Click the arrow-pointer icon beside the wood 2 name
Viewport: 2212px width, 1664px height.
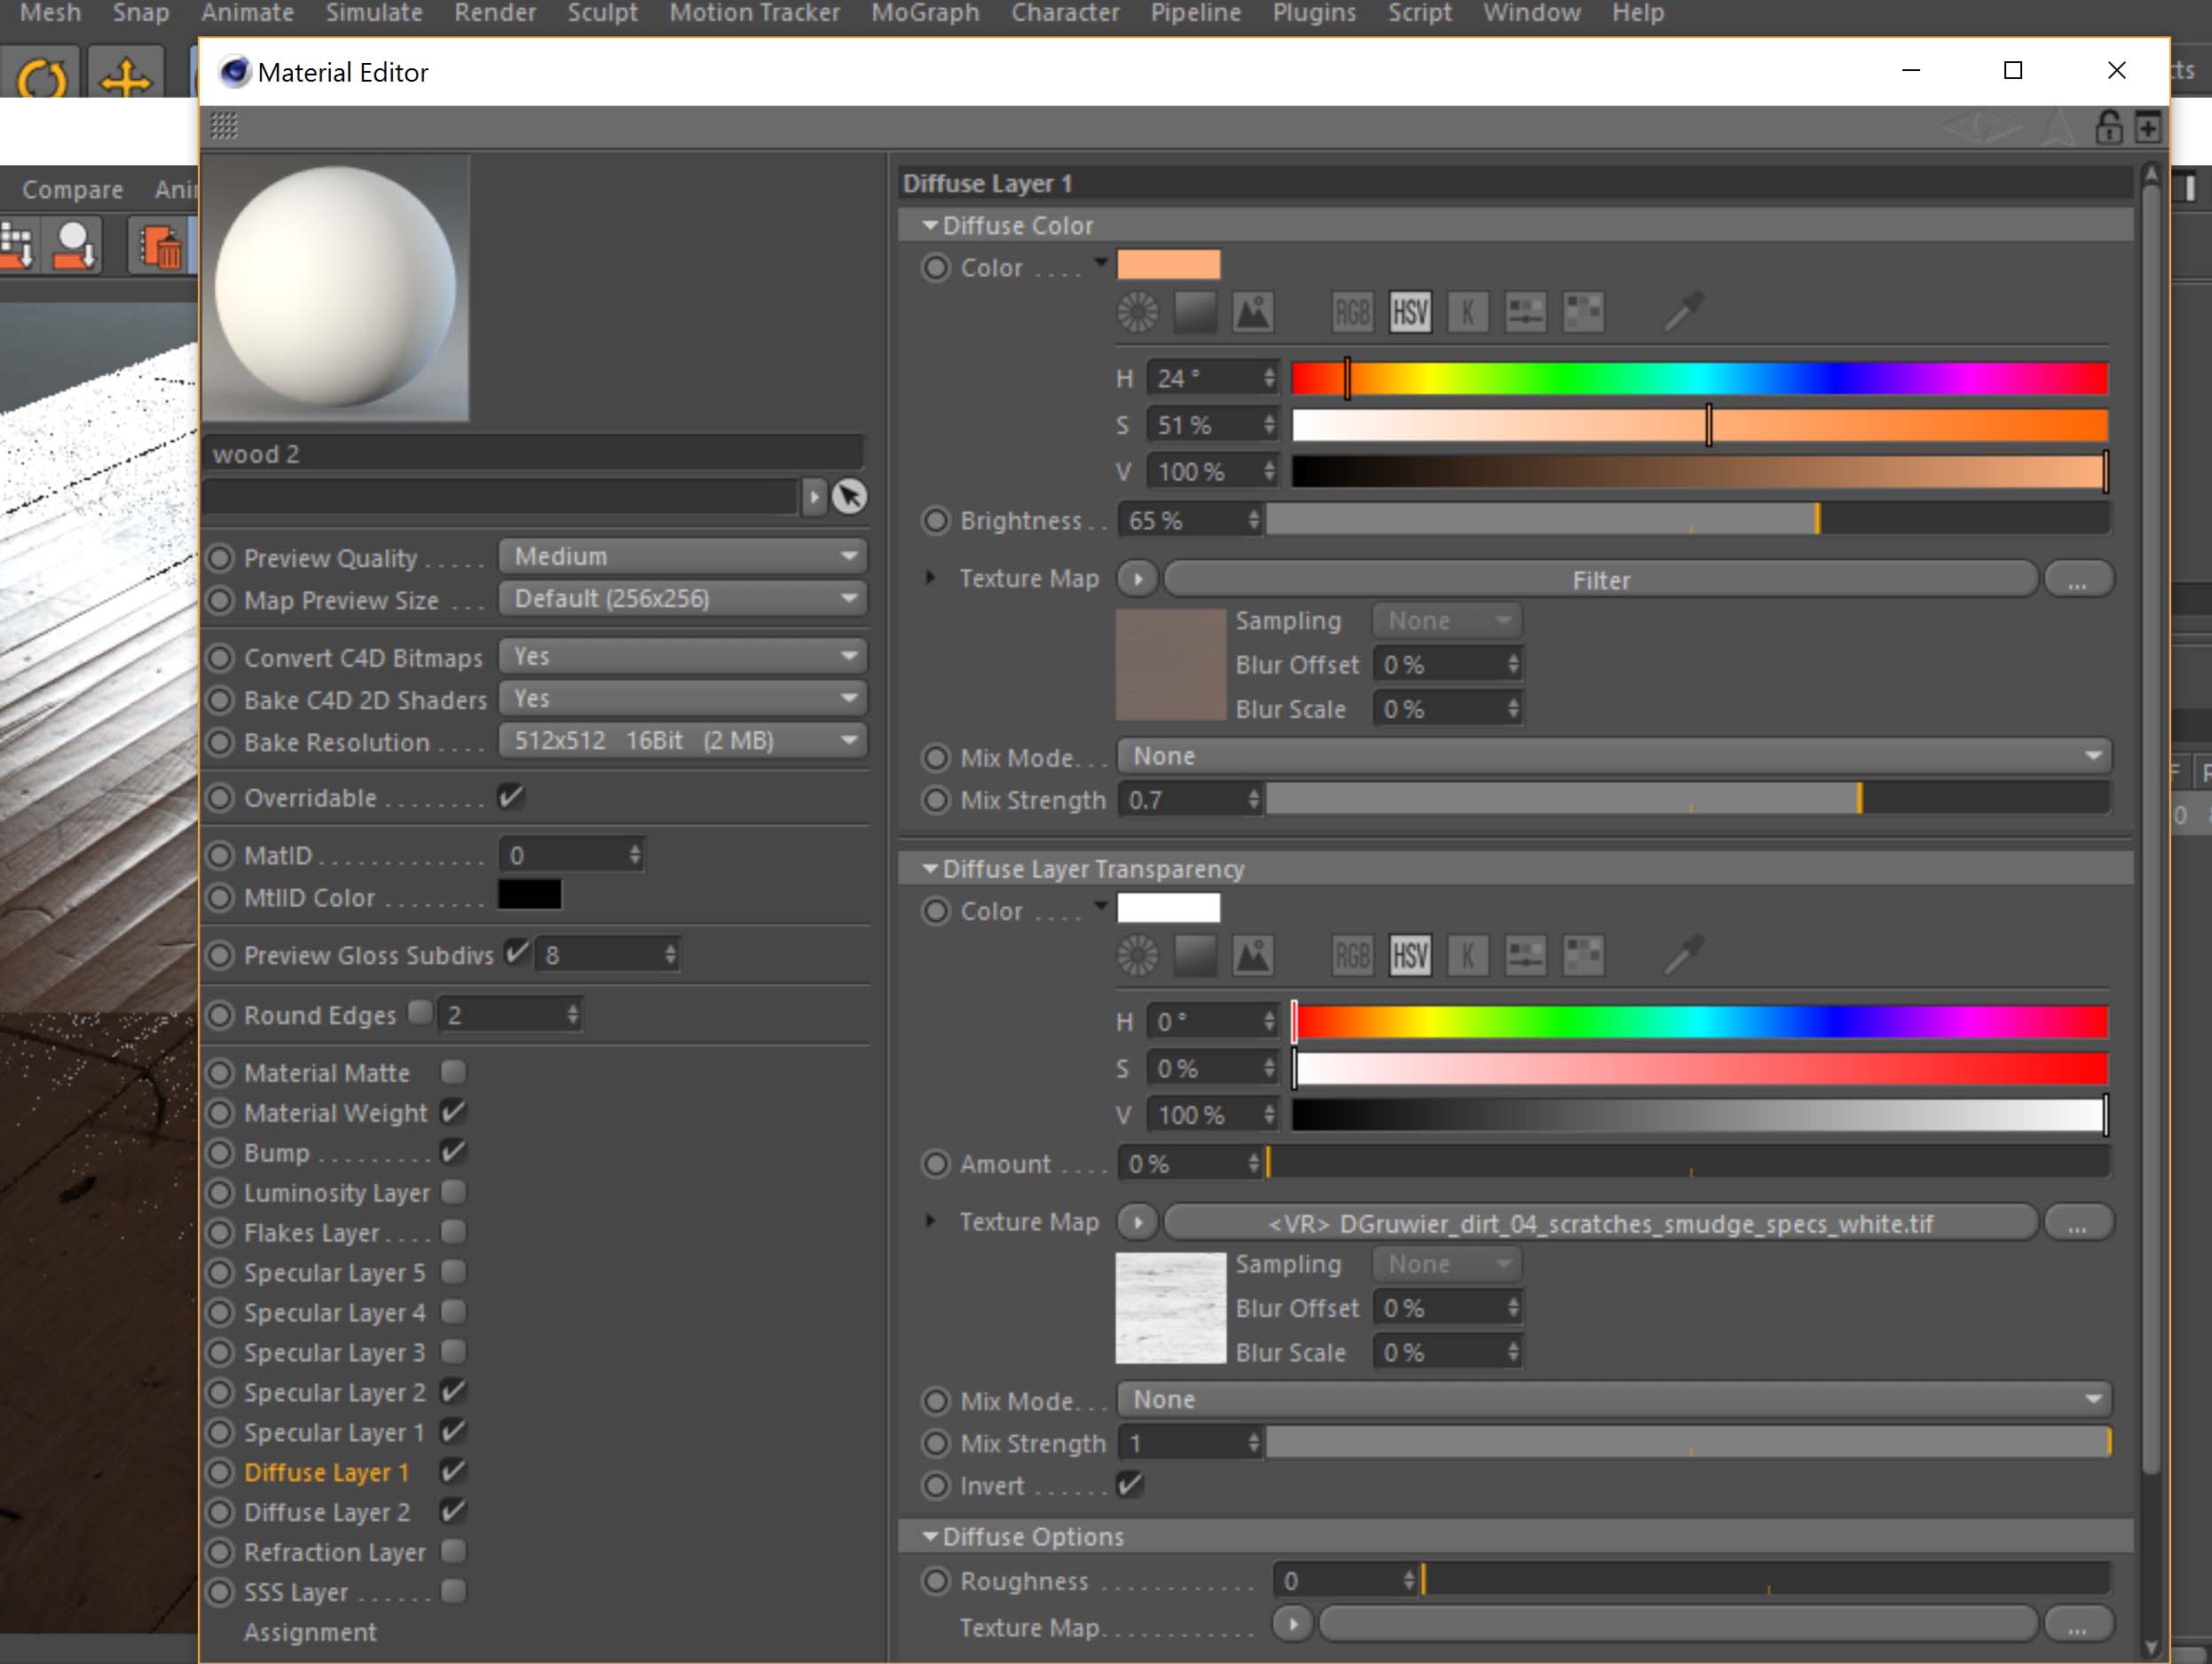pos(849,496)
